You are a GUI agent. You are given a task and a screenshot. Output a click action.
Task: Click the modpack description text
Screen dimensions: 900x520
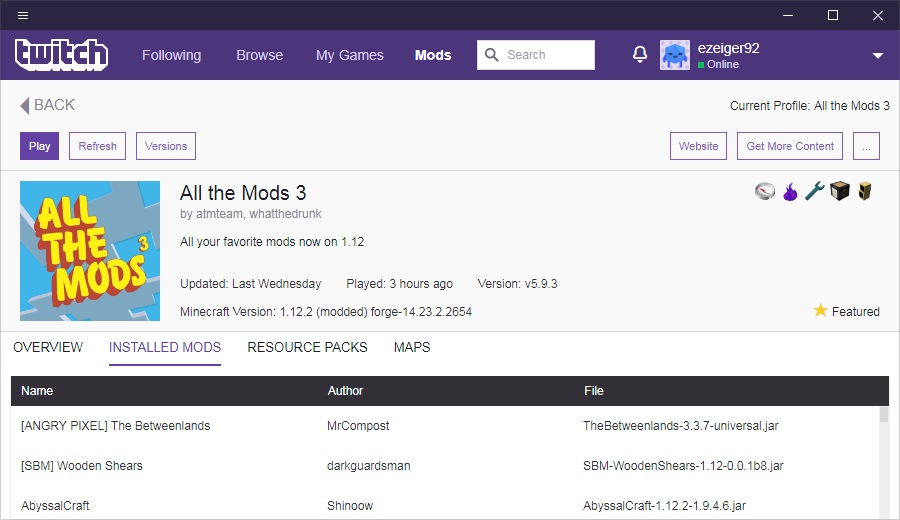pos(271,242)
